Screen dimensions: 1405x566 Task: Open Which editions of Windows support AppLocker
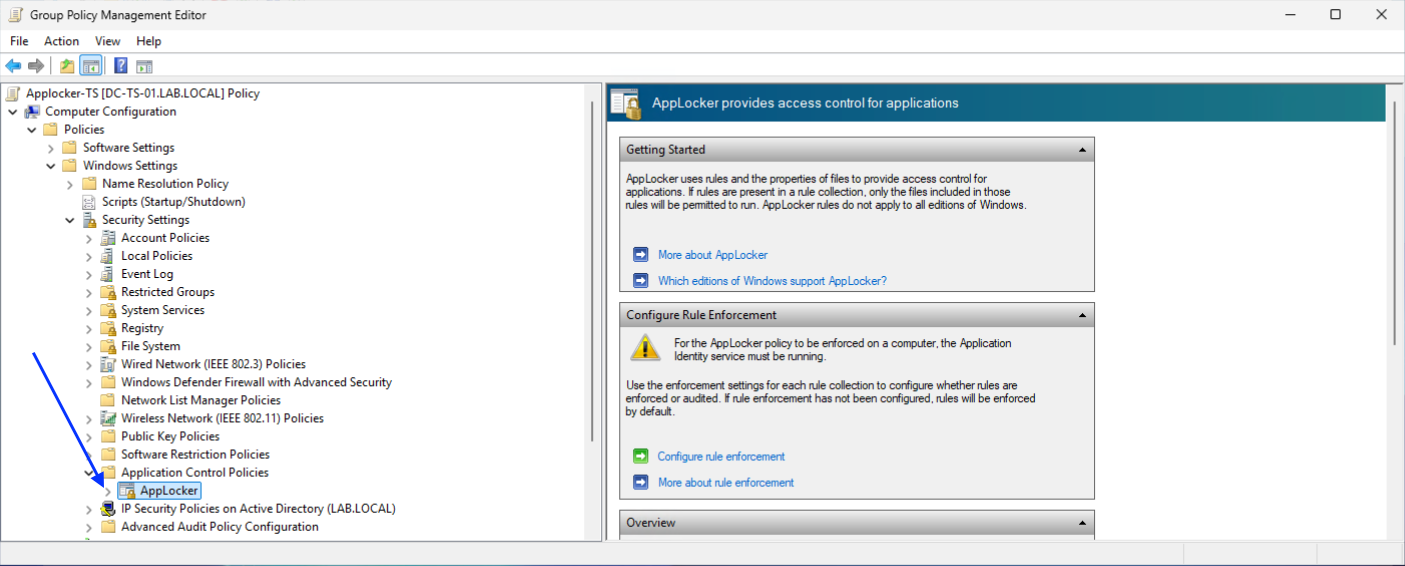(772, 281)
